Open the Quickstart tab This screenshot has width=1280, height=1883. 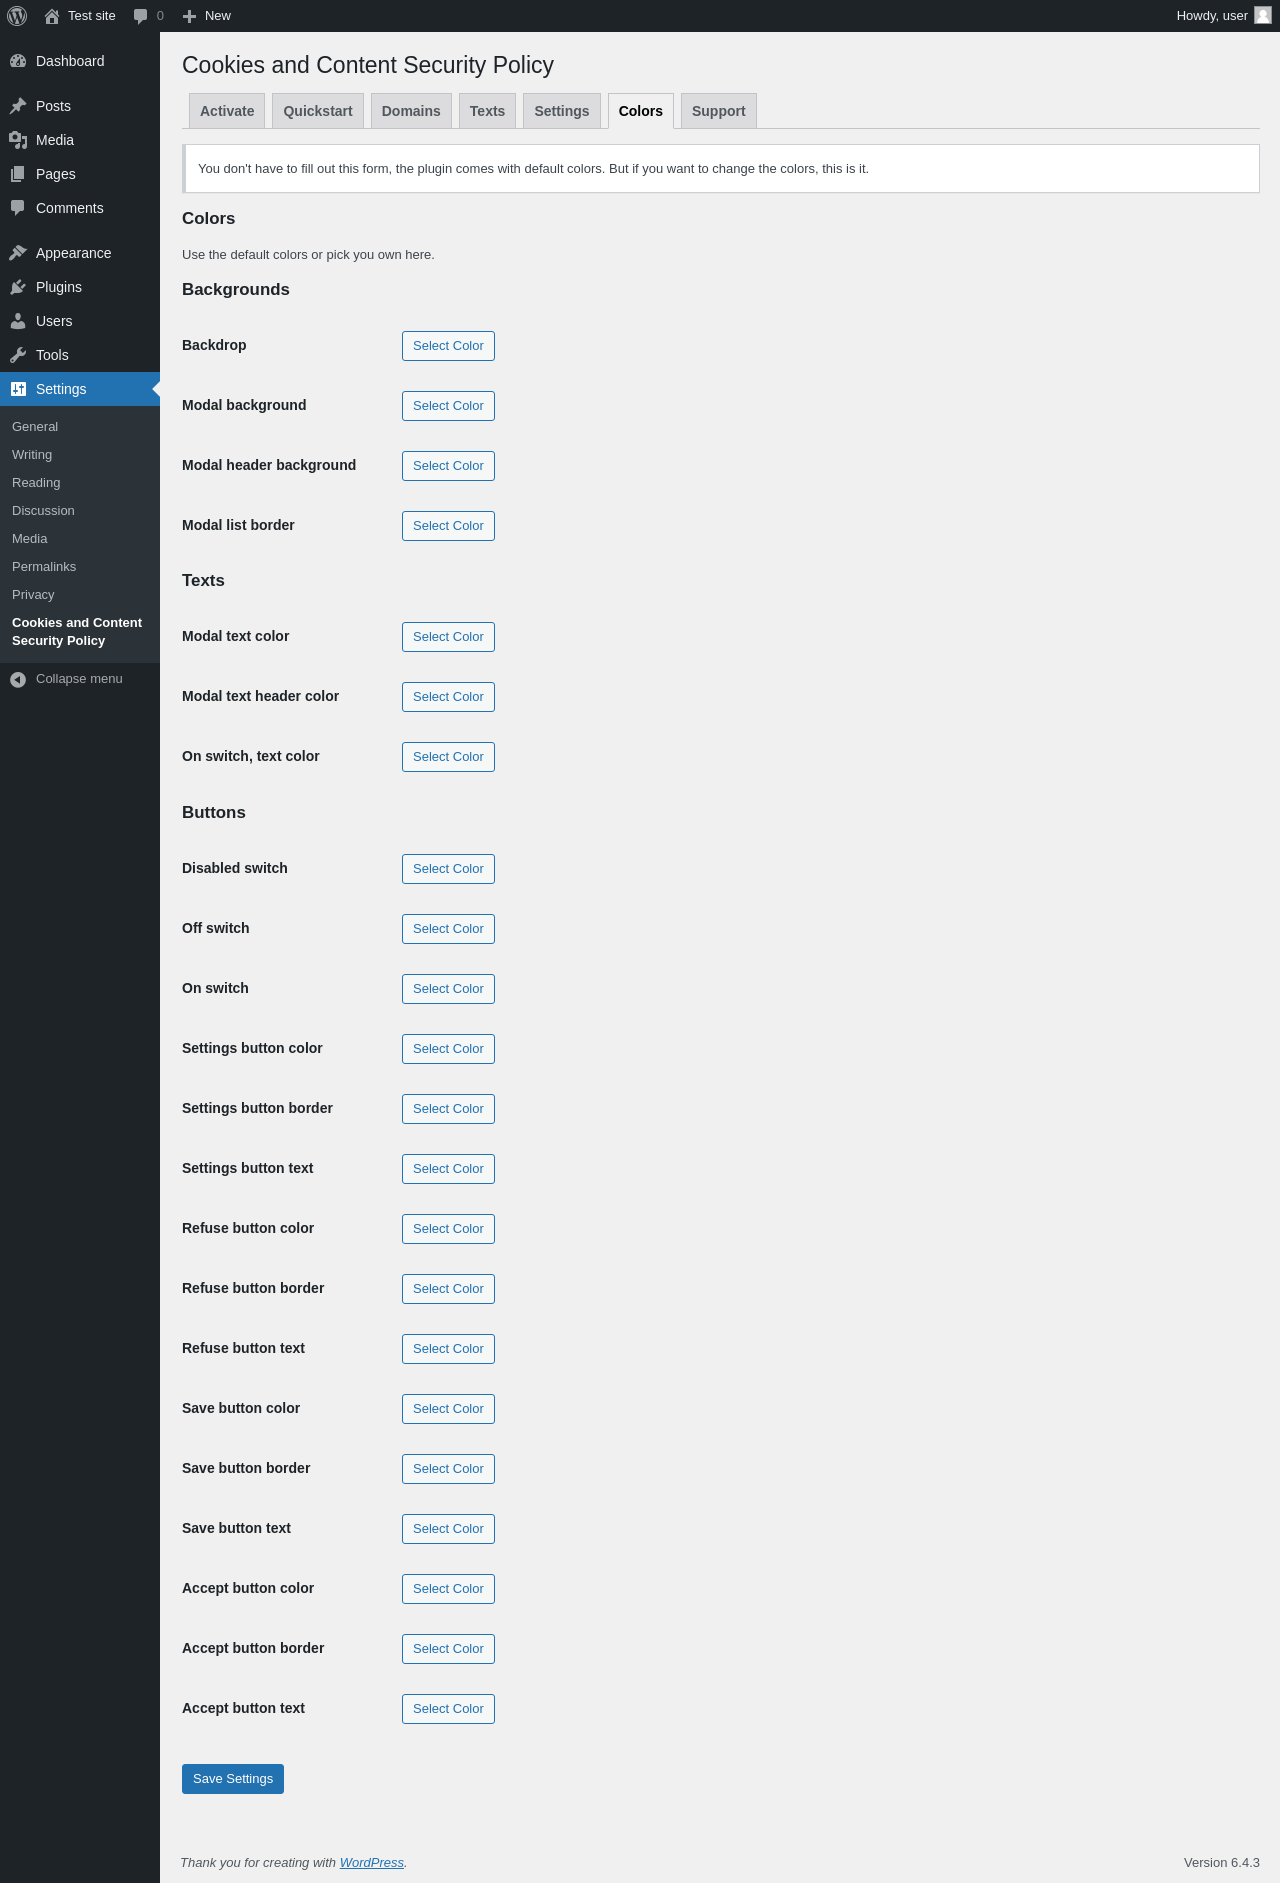coord(318,111)
